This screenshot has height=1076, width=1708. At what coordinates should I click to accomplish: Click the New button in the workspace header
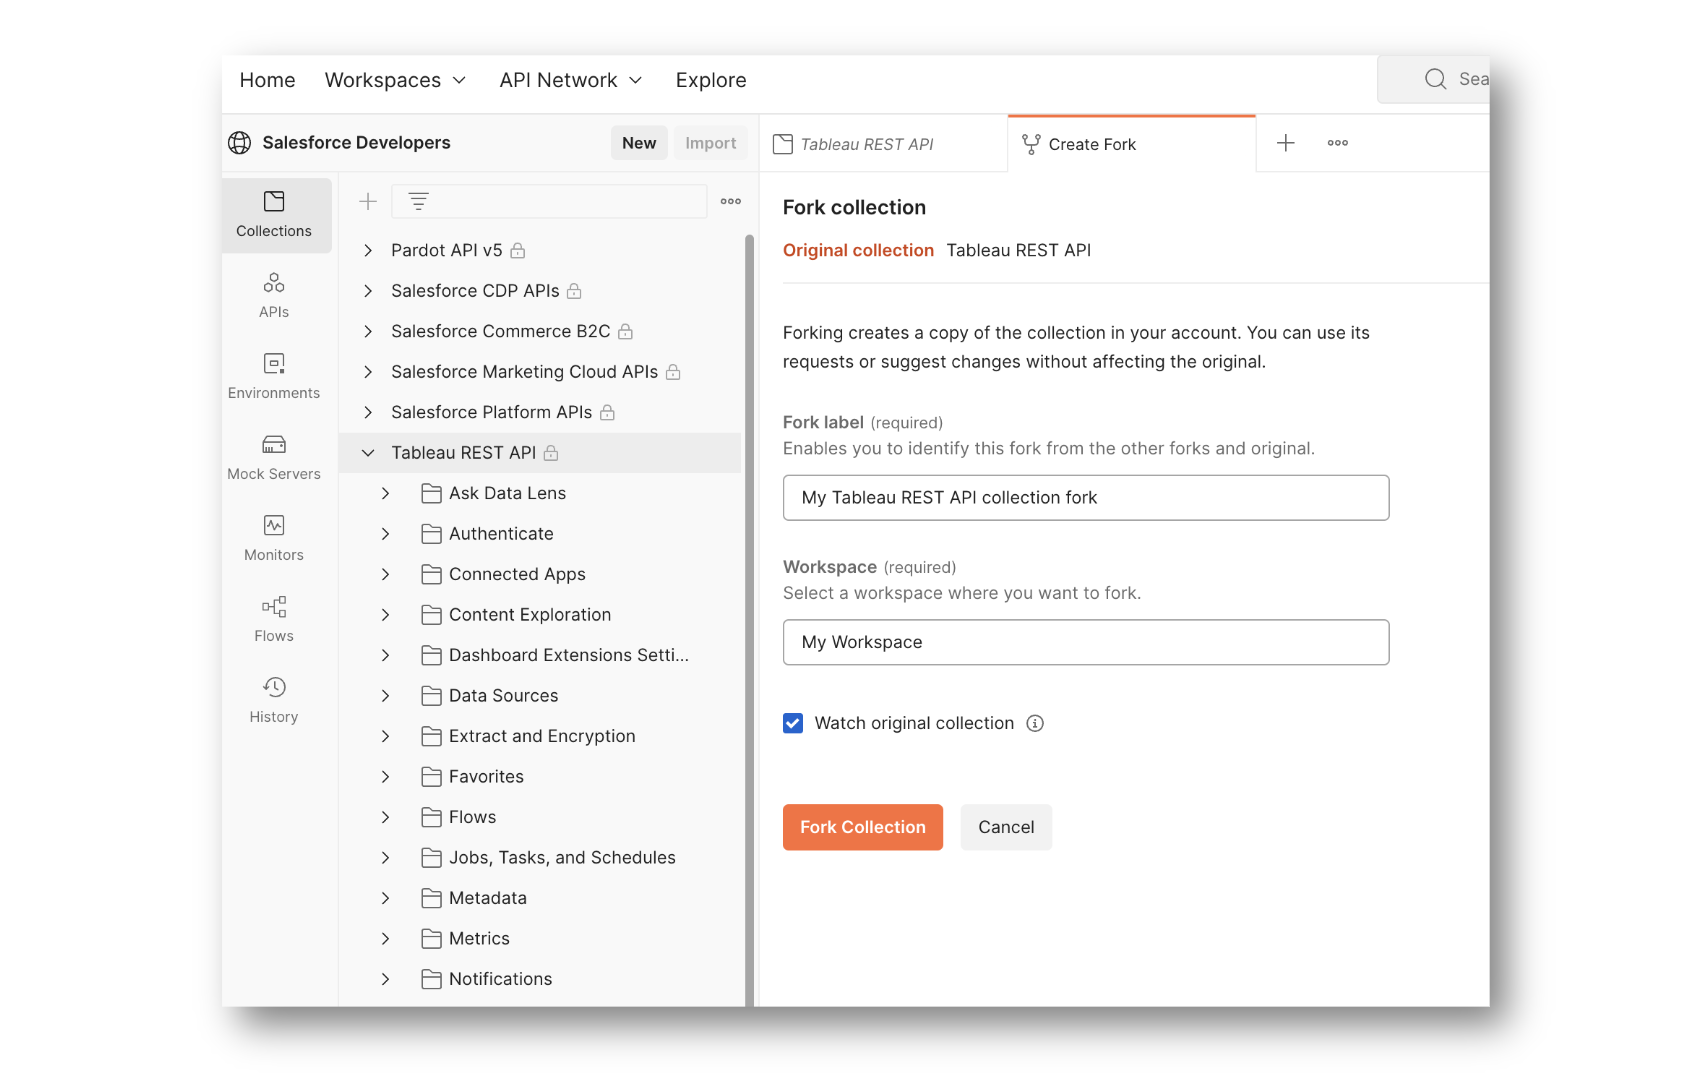click(x=639, y=143)
